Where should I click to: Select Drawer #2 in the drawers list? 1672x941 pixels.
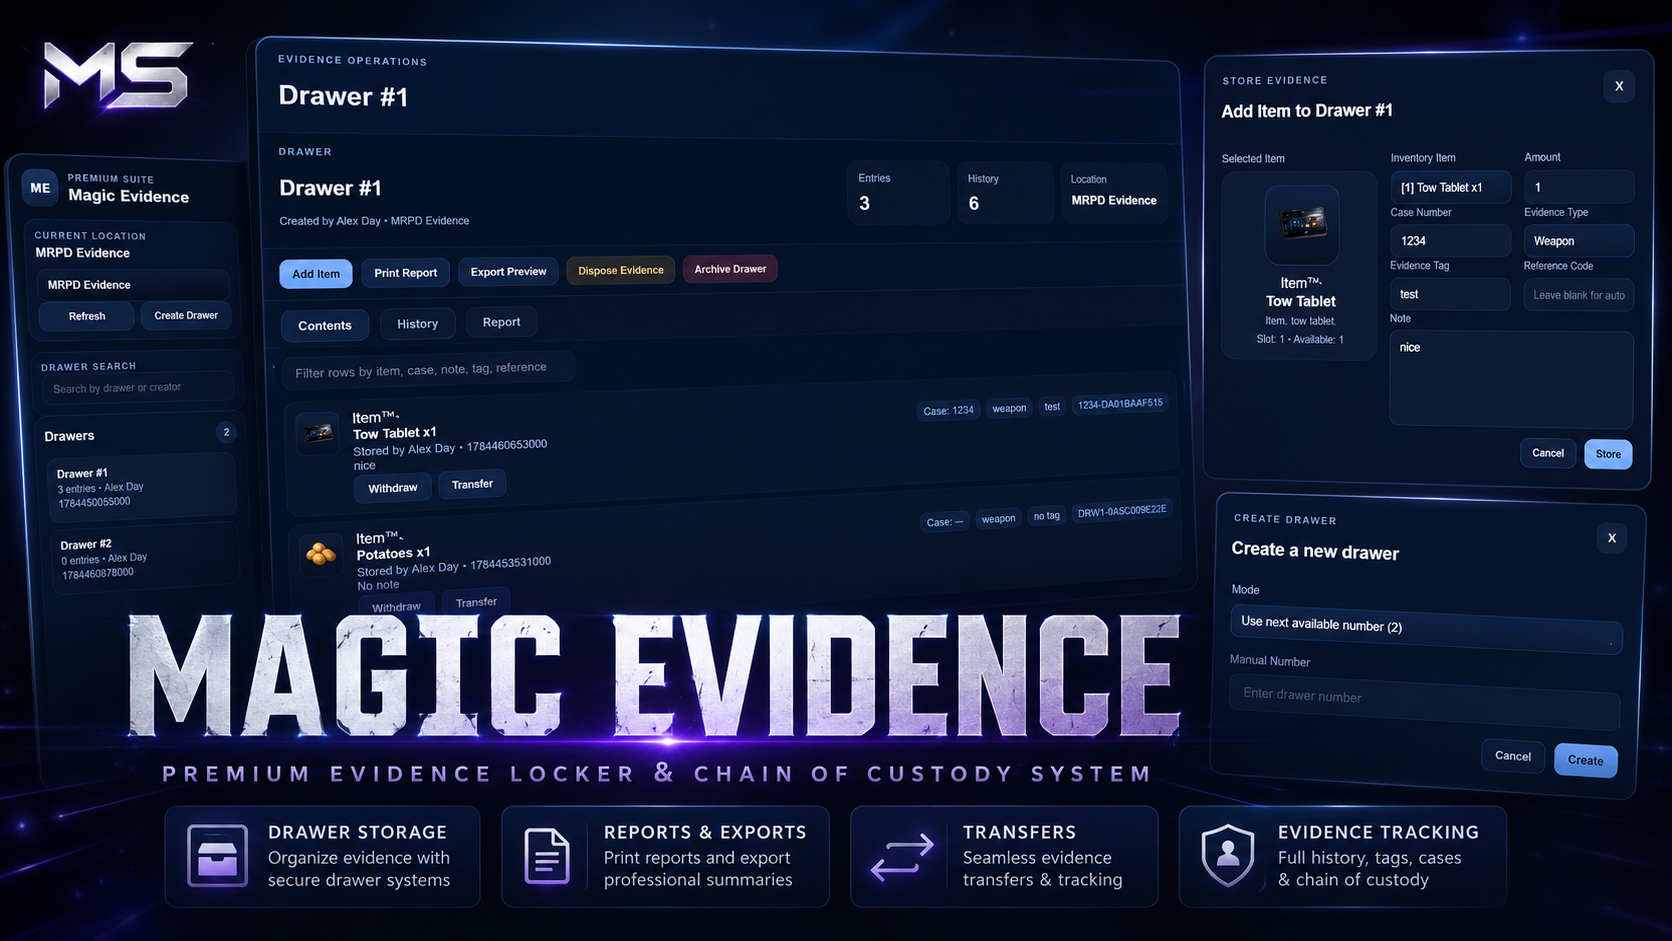click(146, 558)
